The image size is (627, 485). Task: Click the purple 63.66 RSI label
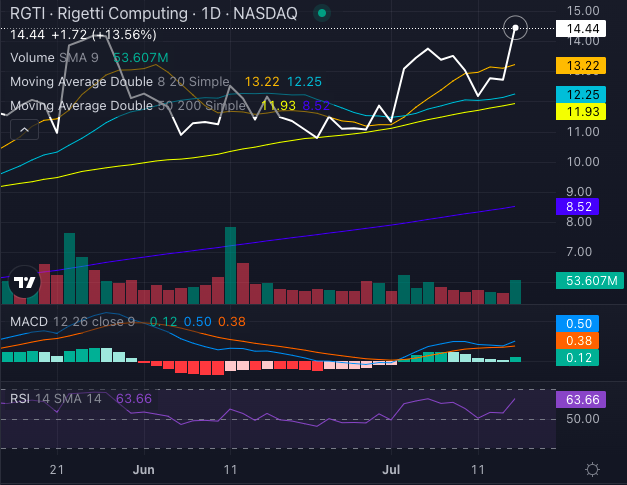point(581,399)
